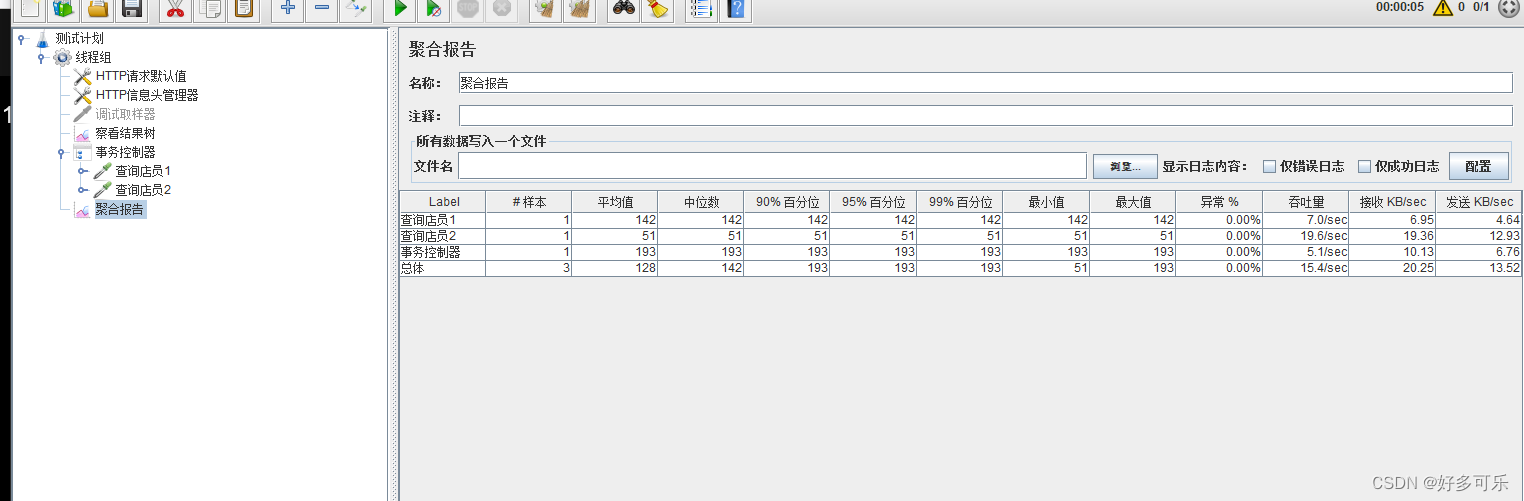Viewport: 1524px width, 501px height.
Task: Select 测试计划 in the tree
Action: pos(79,38)
